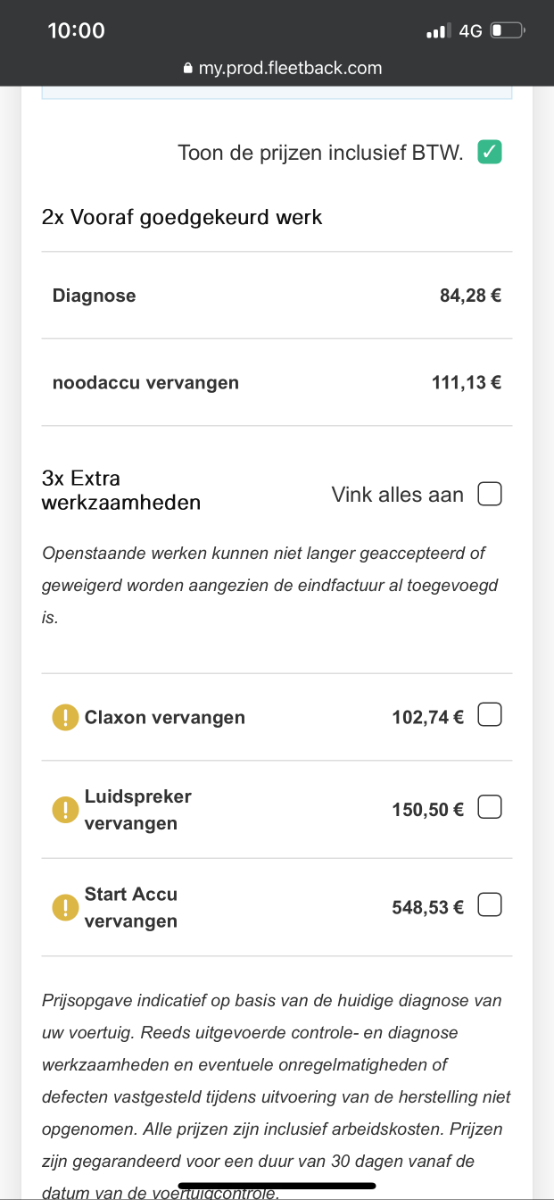Image resolution: width=554 pixels, height=1200 pixels.
Task: Click the warning icon beside Claxon vervangen
Action: tap(65, 717)
